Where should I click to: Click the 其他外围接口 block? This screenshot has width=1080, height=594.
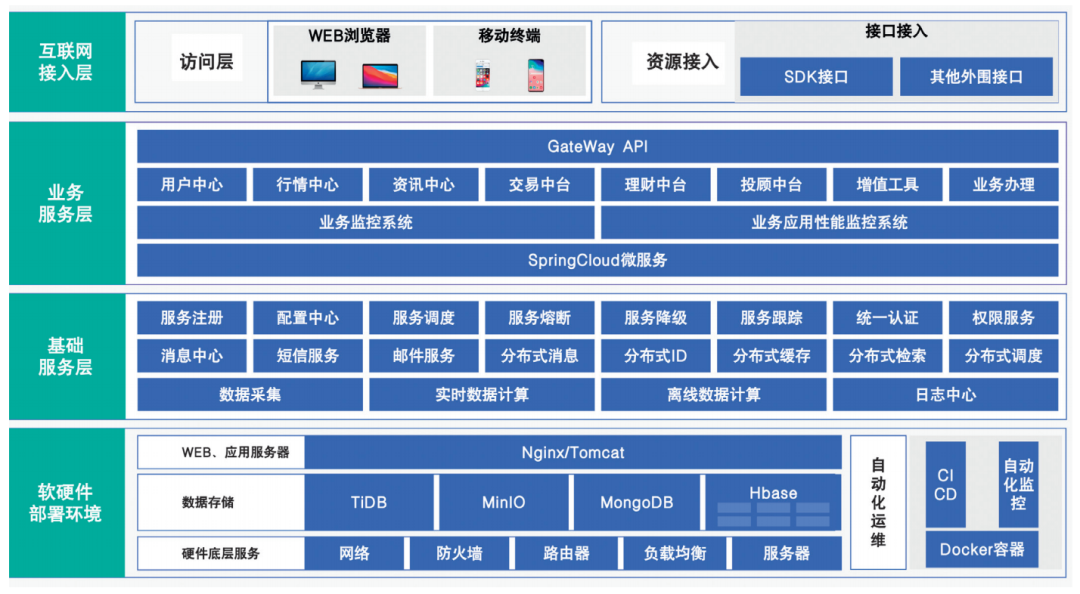tap(976, 76)
